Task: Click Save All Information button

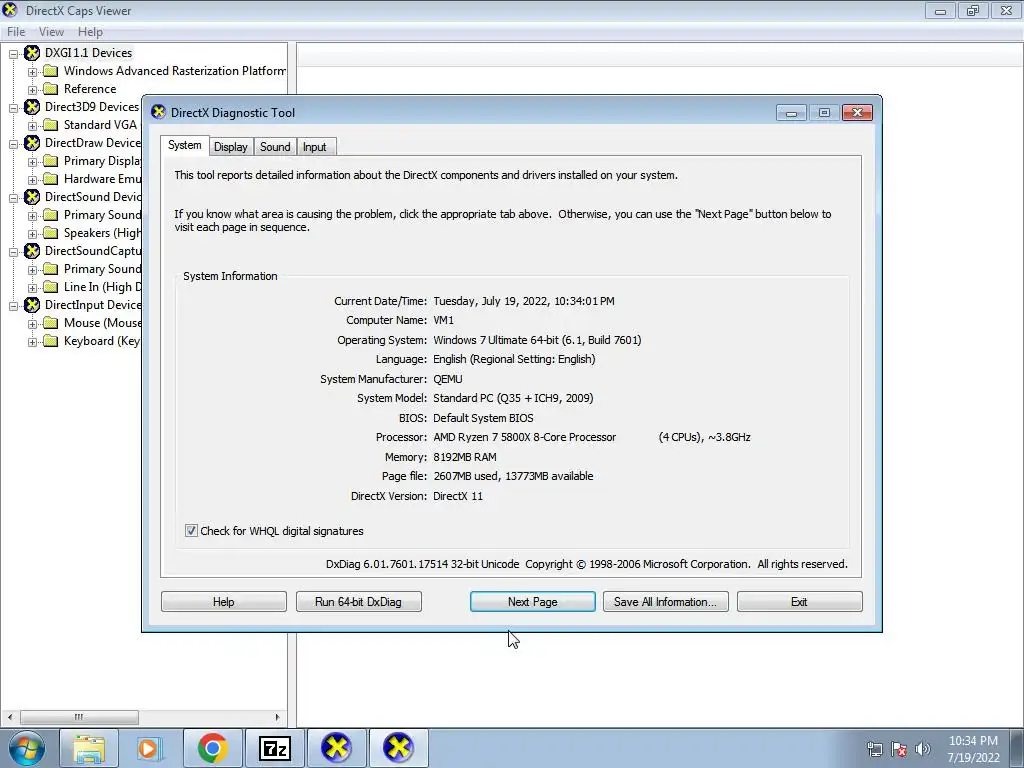Action: (x=665, y=601)
